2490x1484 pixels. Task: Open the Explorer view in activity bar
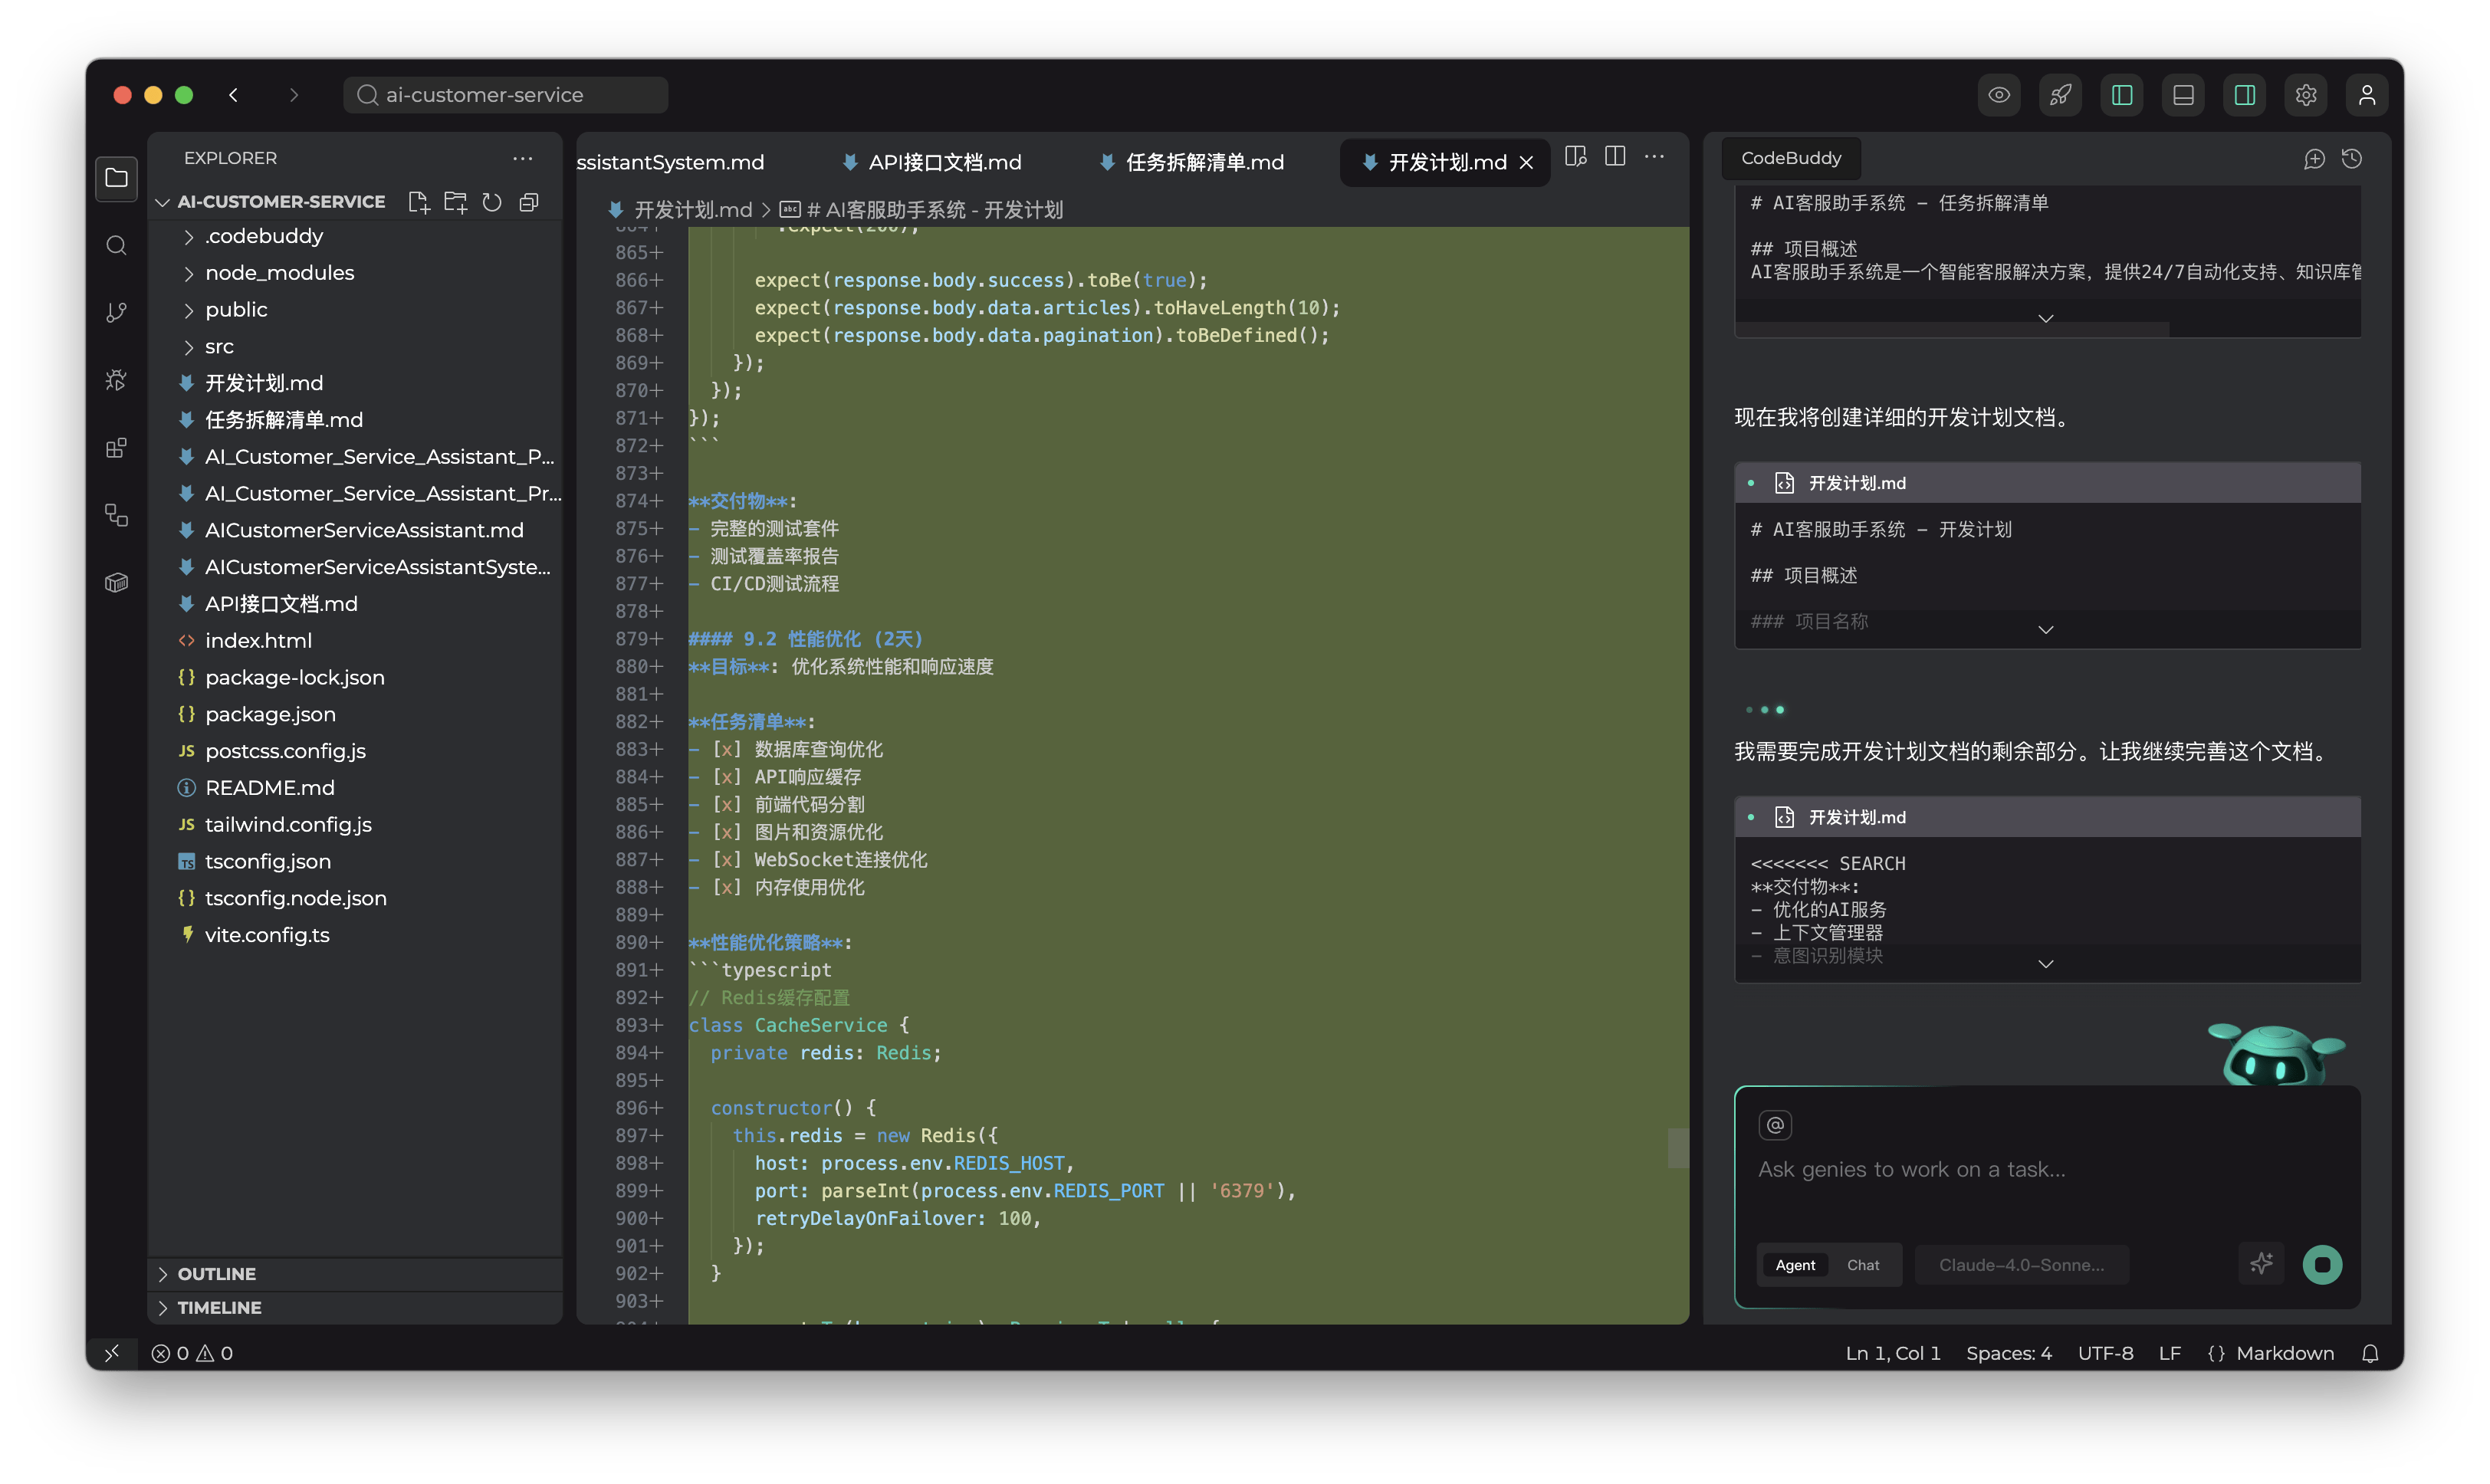(116, 178)
